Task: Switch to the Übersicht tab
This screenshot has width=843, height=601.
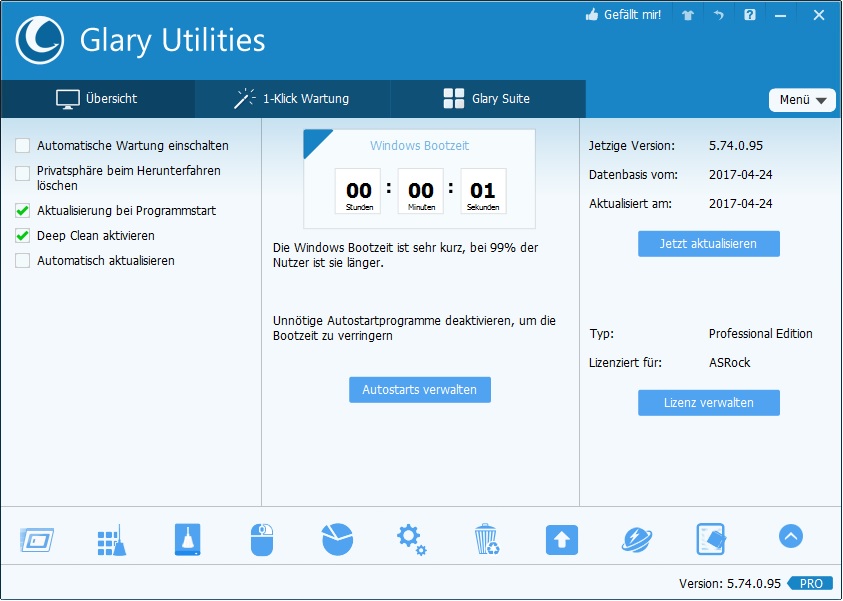Action: (x=97, y=99)
